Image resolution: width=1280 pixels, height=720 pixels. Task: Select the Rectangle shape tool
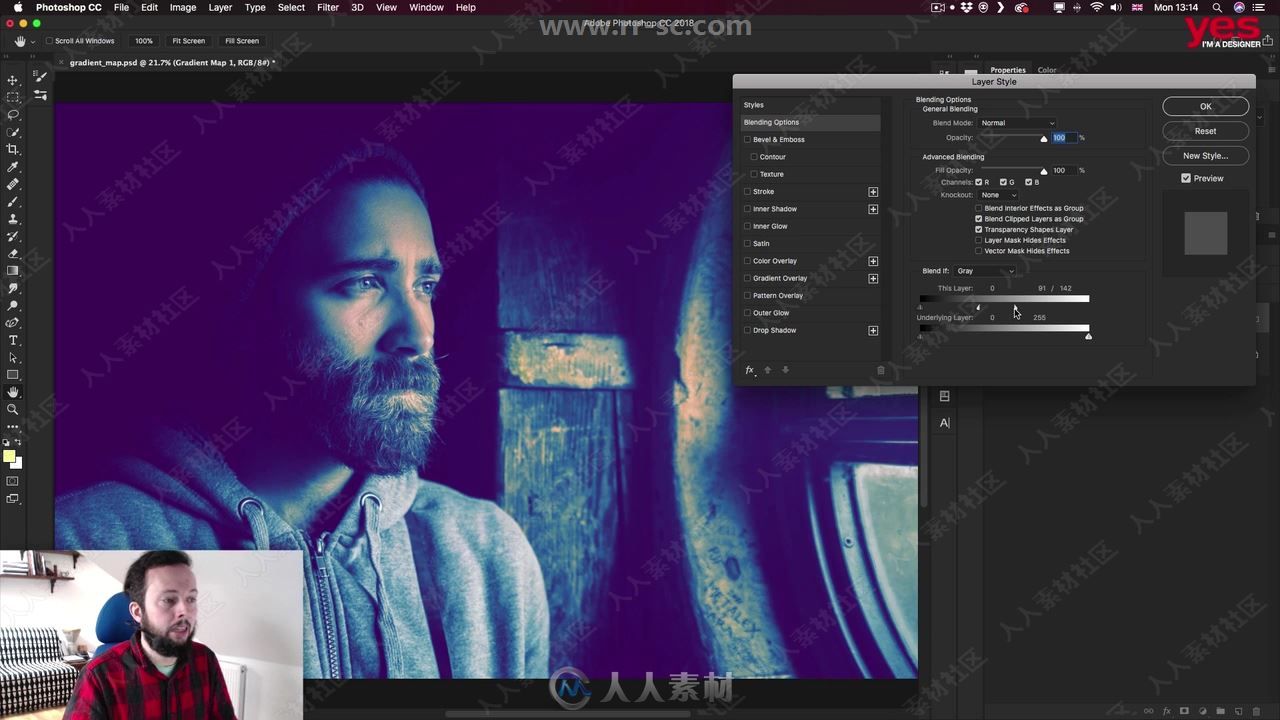tap(13, 375)
